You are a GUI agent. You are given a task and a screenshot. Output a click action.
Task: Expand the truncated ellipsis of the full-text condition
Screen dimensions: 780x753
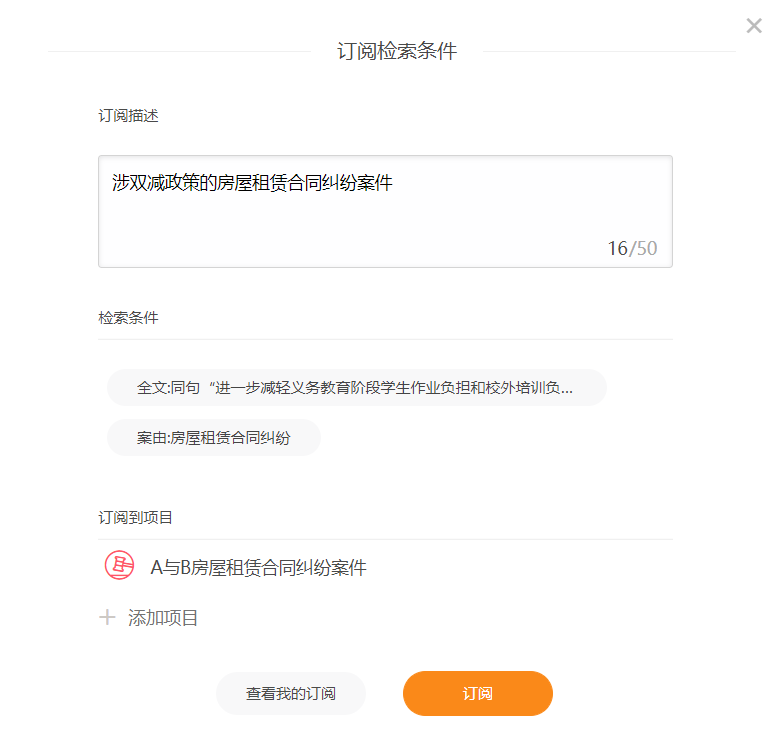point(567,388)
